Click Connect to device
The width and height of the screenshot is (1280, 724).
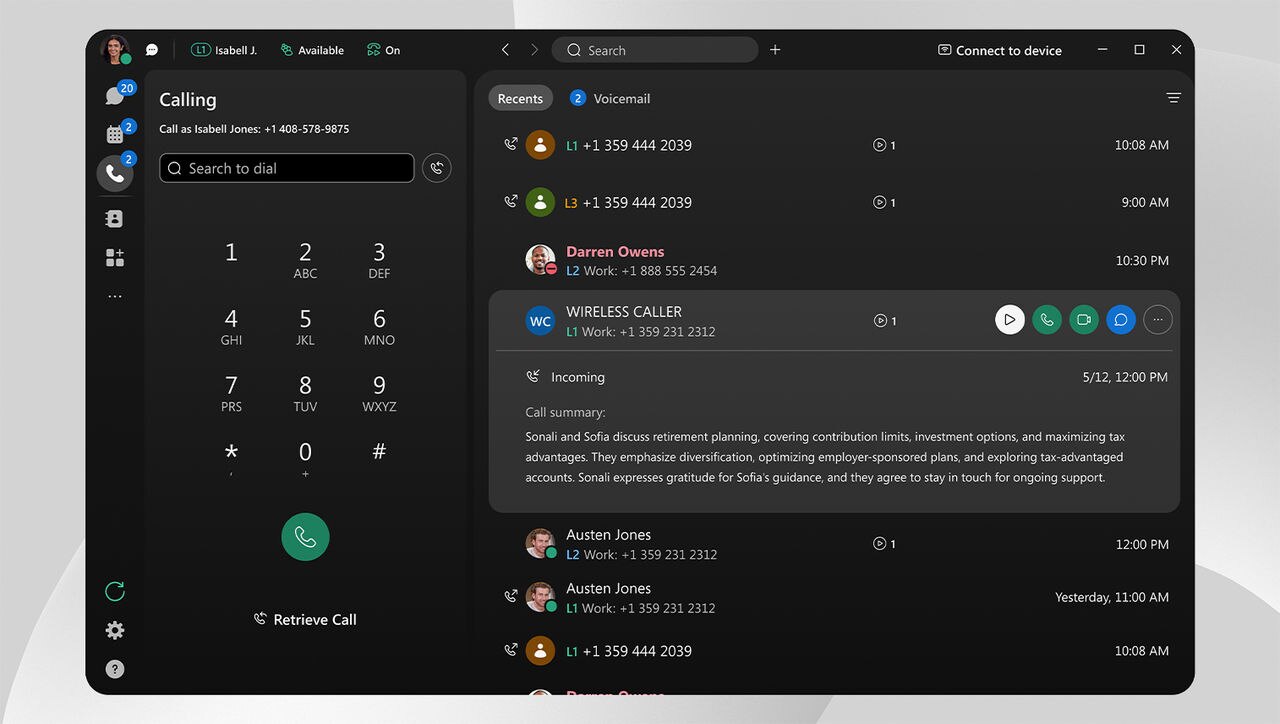click(x=999, y=50)
